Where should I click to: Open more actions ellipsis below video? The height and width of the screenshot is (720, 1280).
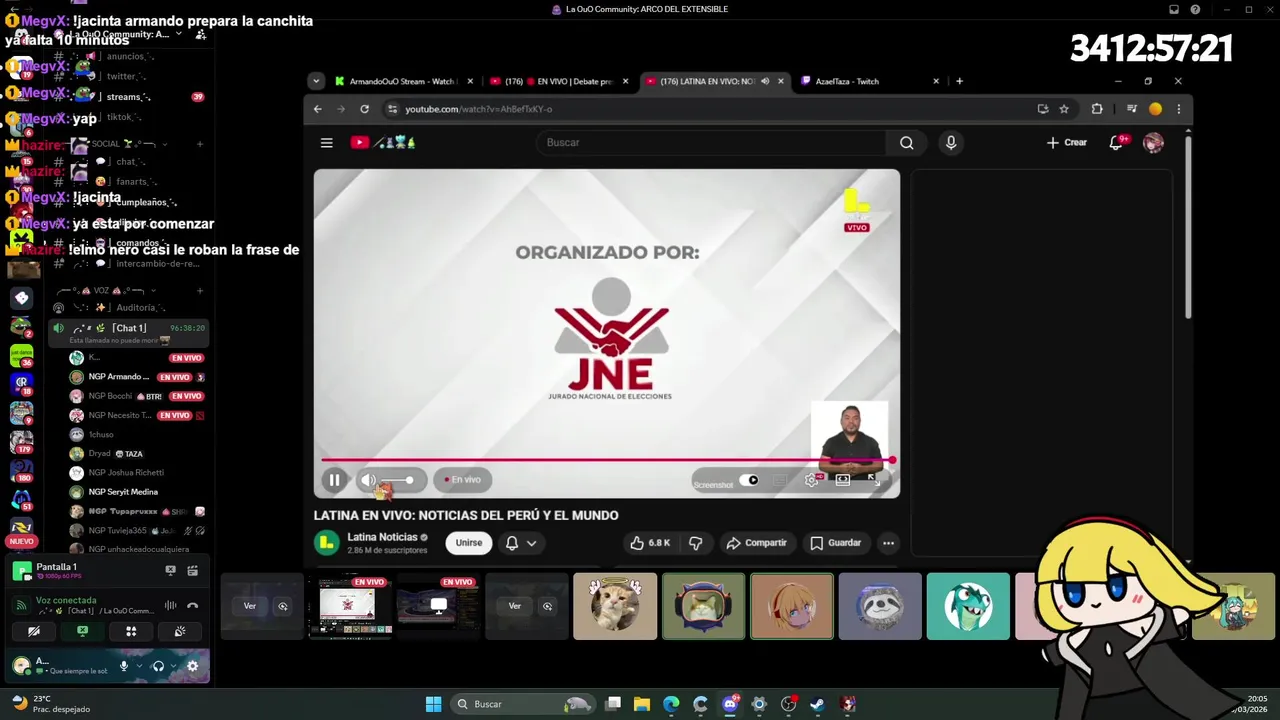[888, 543]
